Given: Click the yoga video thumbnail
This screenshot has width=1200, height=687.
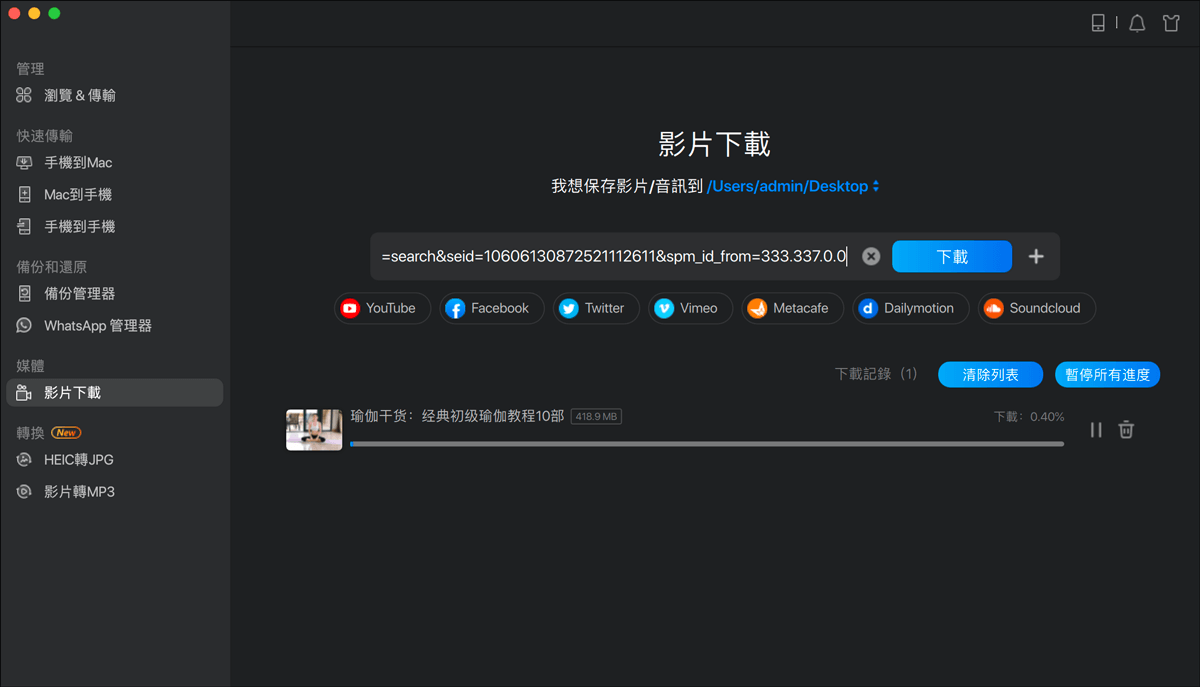Looking at the screenshot, I should pos(314,429).
